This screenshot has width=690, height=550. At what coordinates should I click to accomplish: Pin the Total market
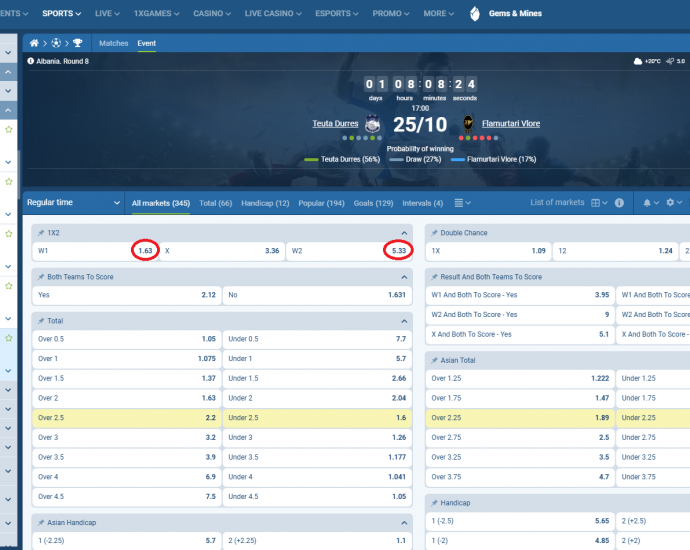pos(41,321)
